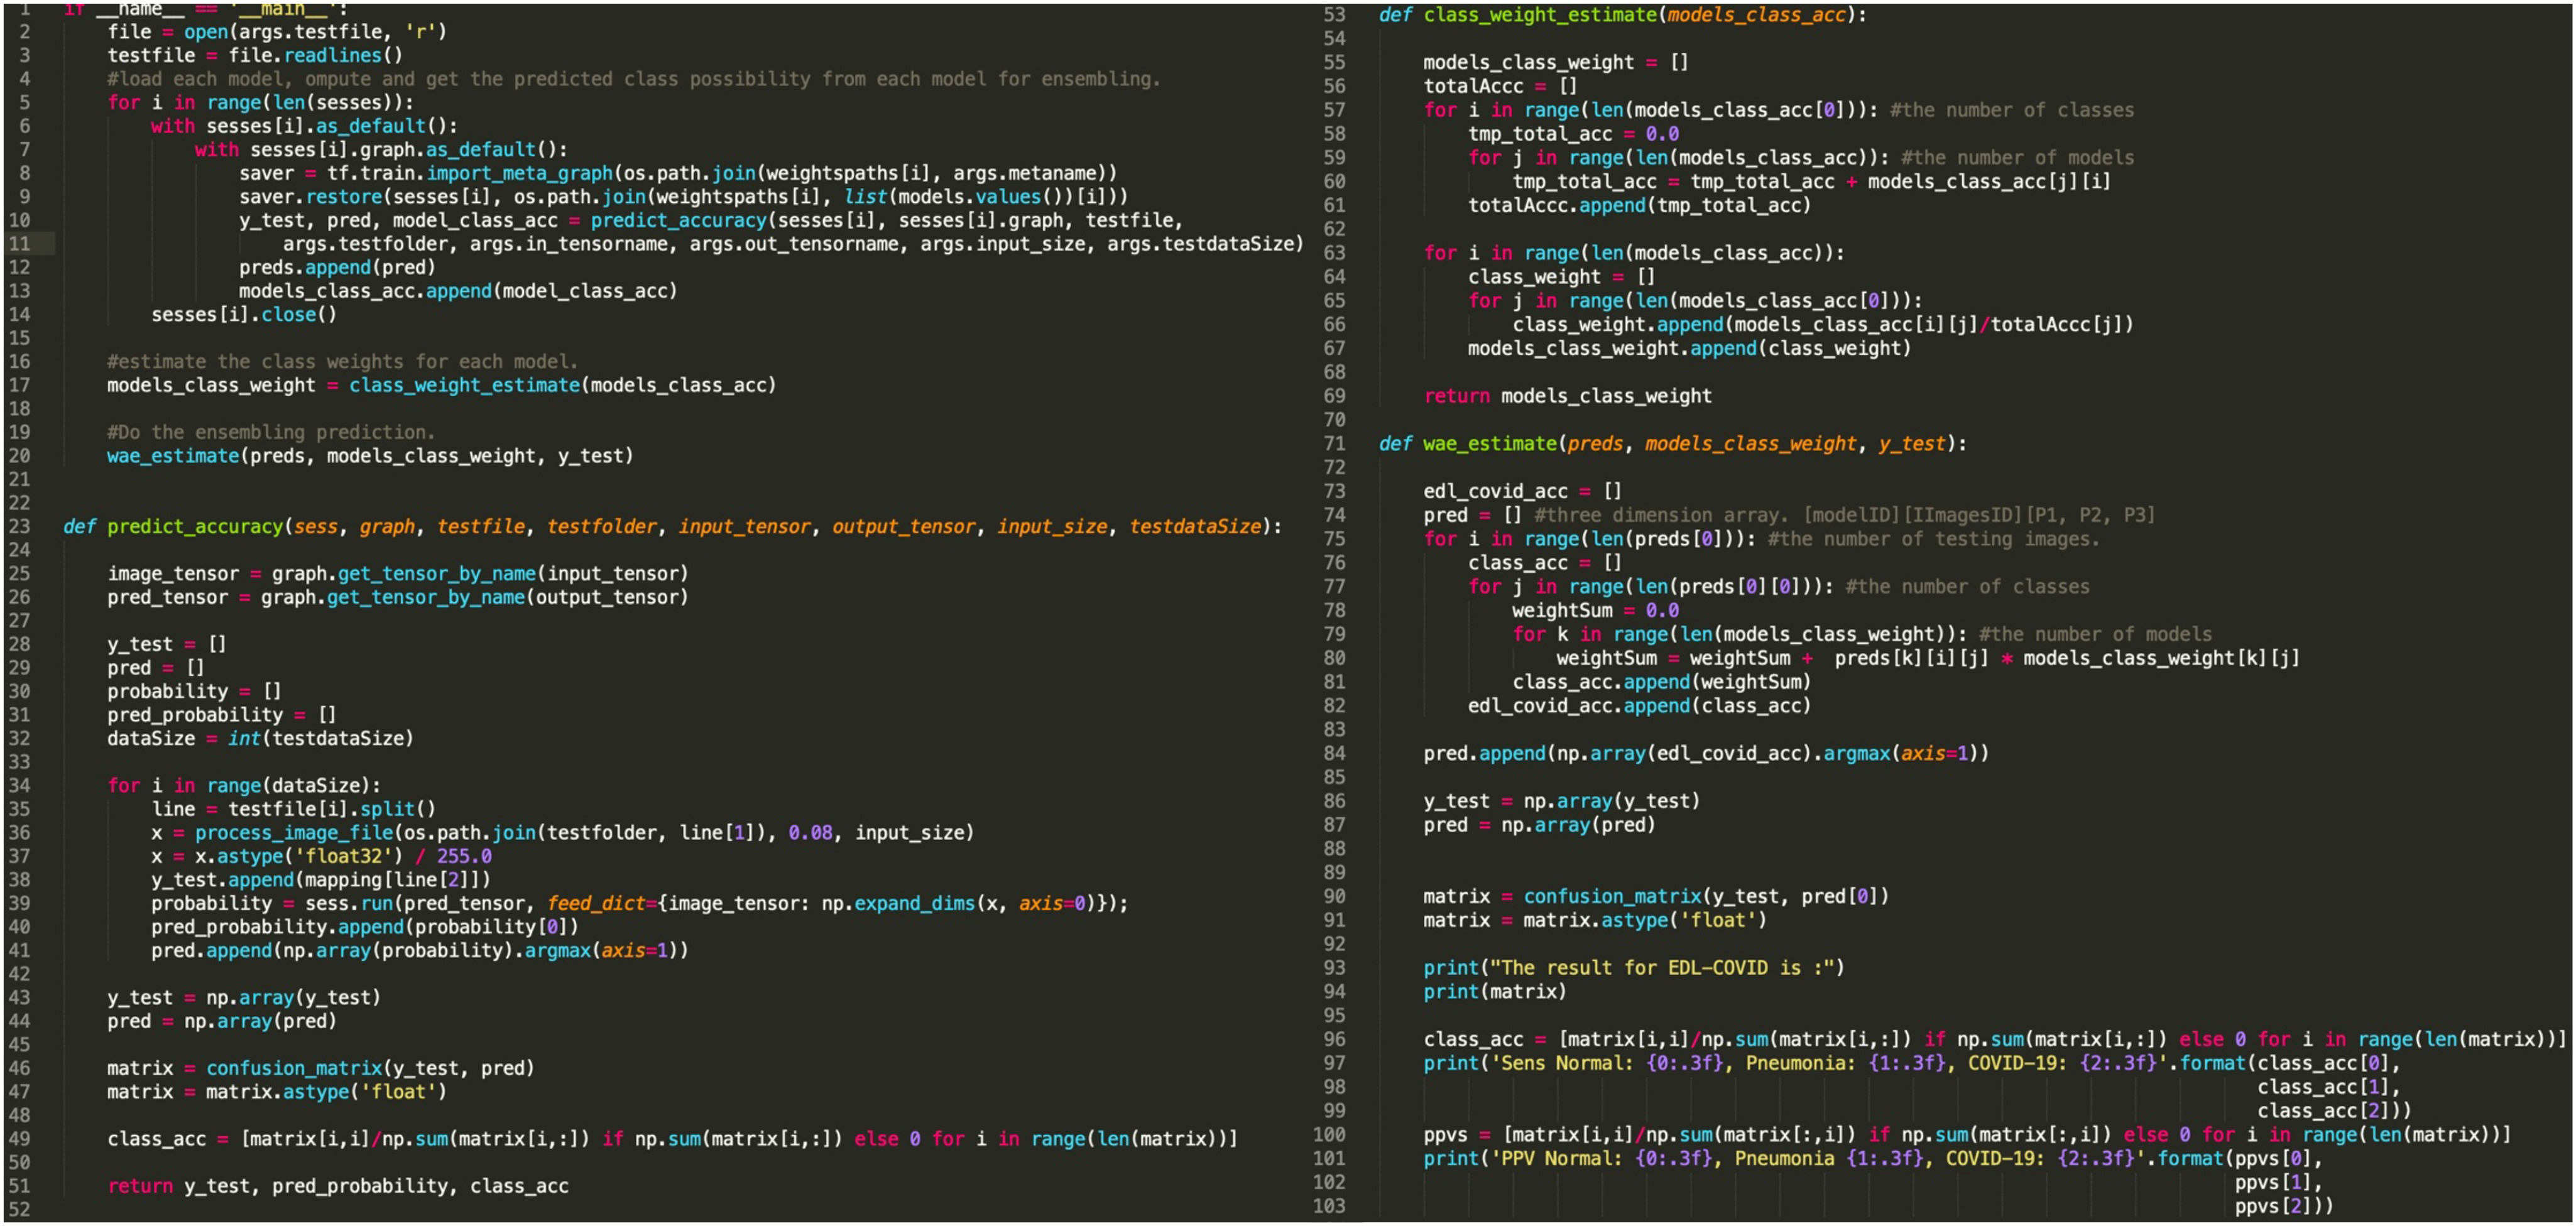Click 'for i in range(dataSize):' line
This screenshot has height=1226, width=2576.
[244, 785]
